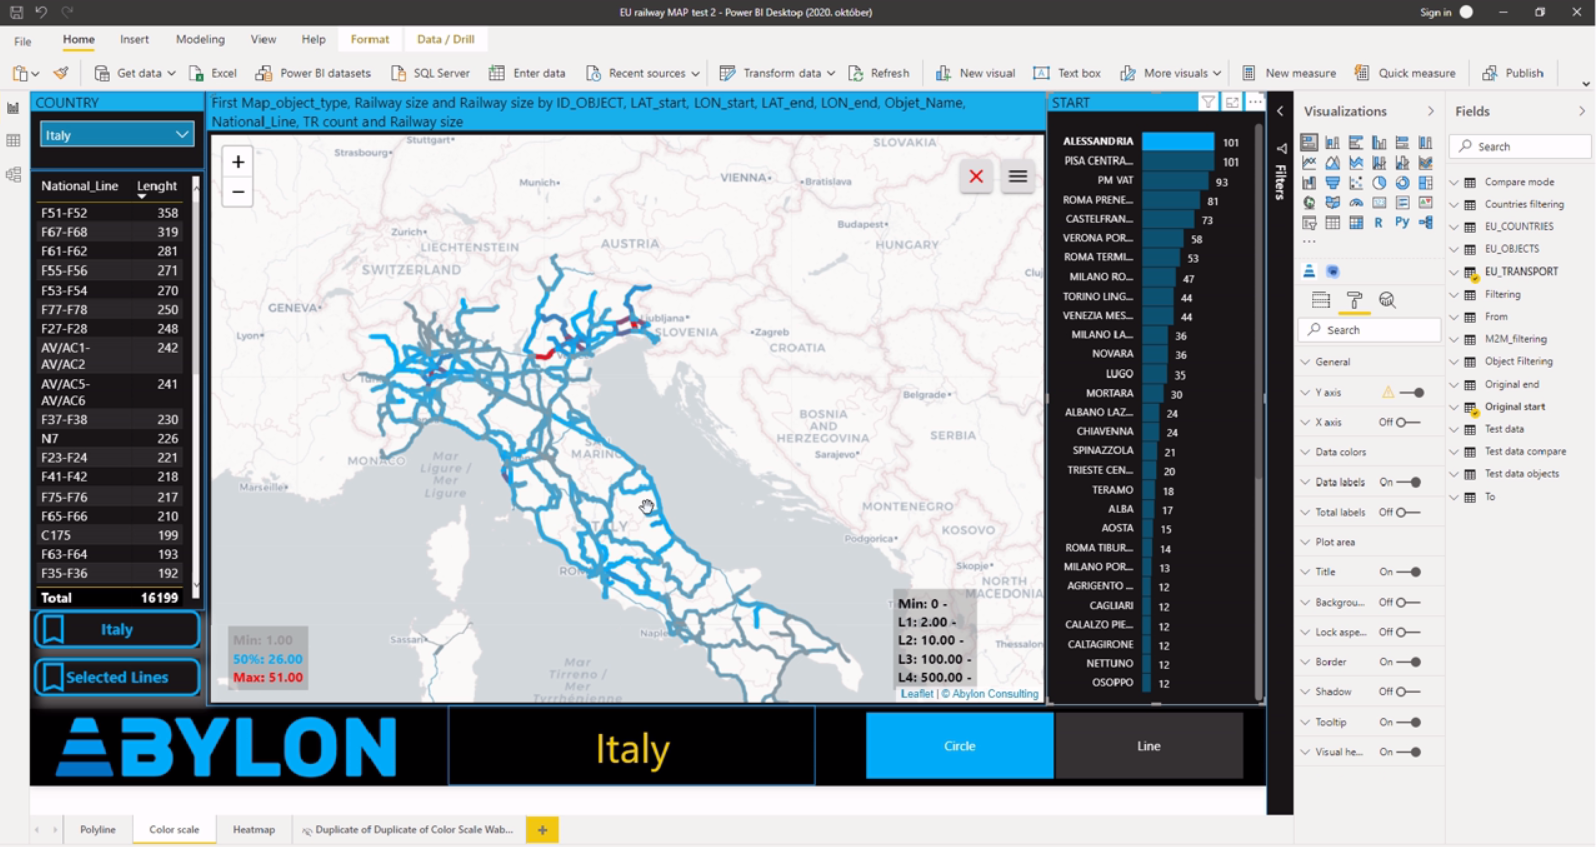
Task: Zoom out on the map
Action: click(x=238, y=192)
